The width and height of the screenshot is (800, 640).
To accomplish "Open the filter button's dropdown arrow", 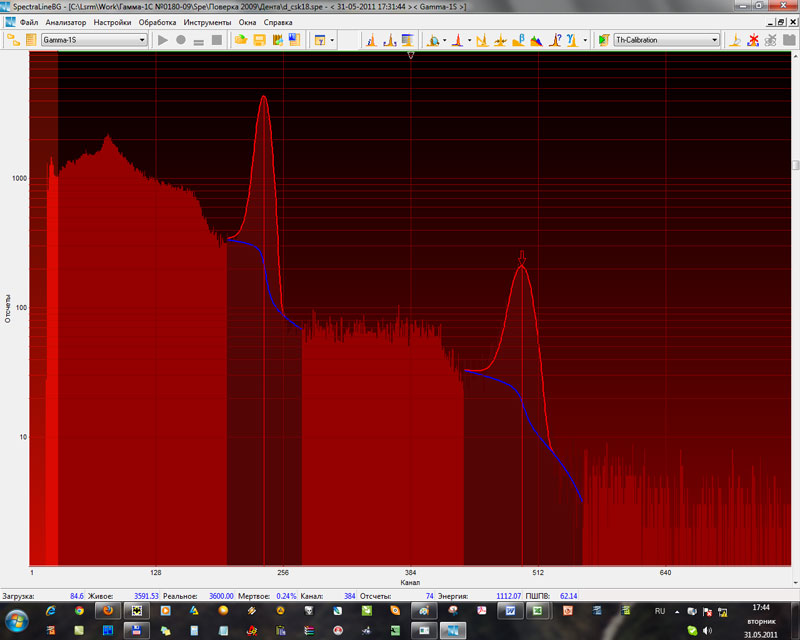I will pos(332,40).
